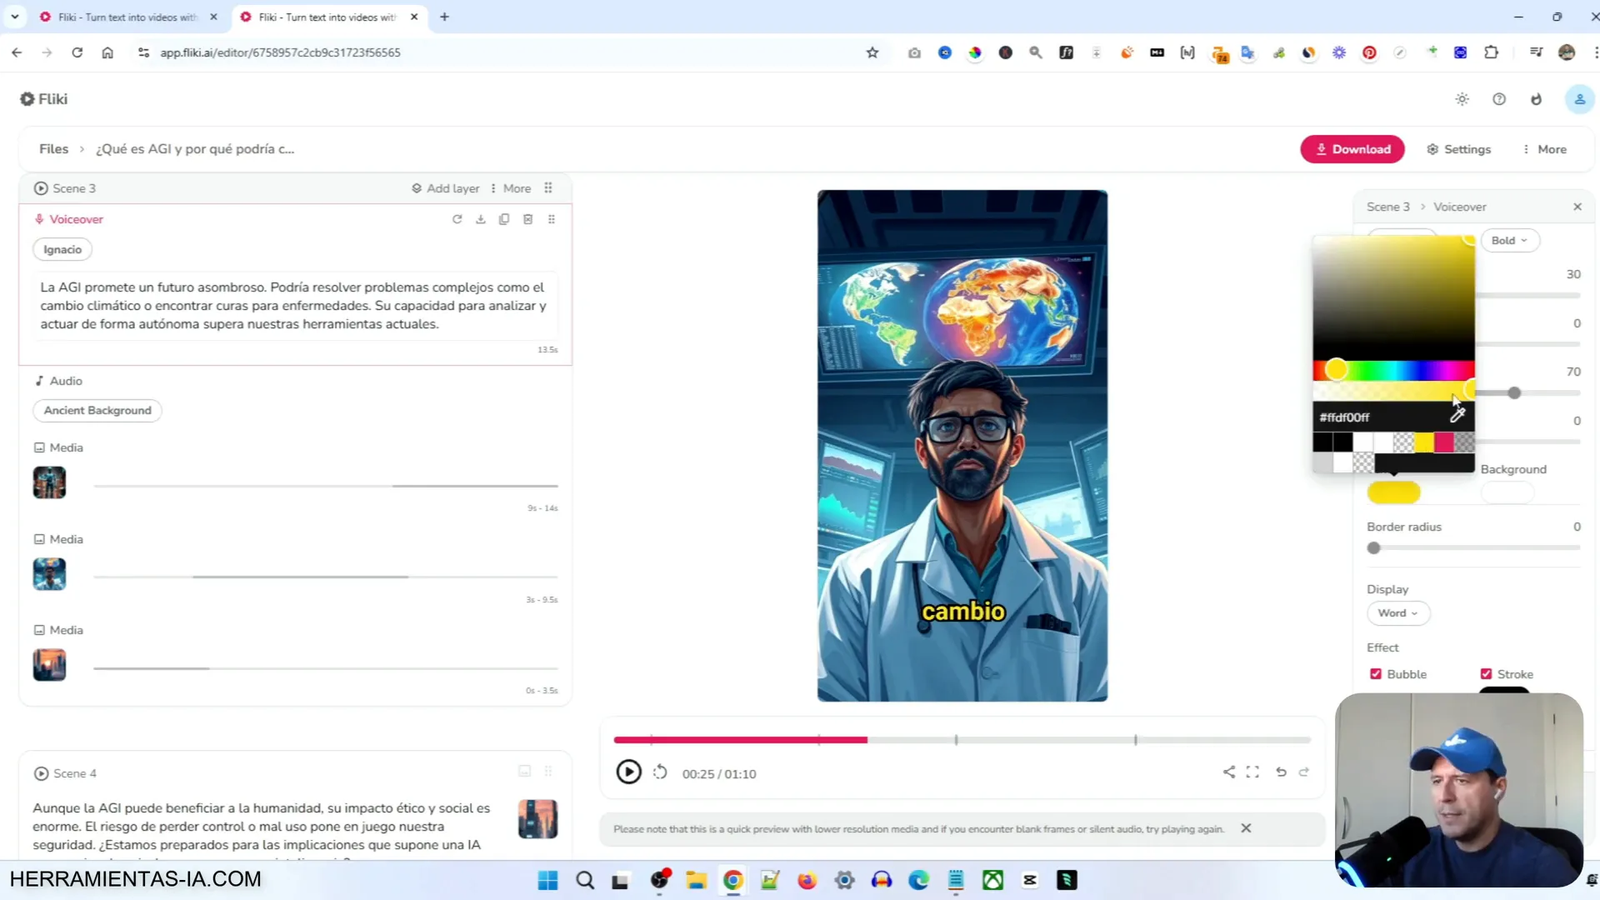This screenshot has width=1600, height=900.
Task: Undo the last edit
Action: [1280, 771]
